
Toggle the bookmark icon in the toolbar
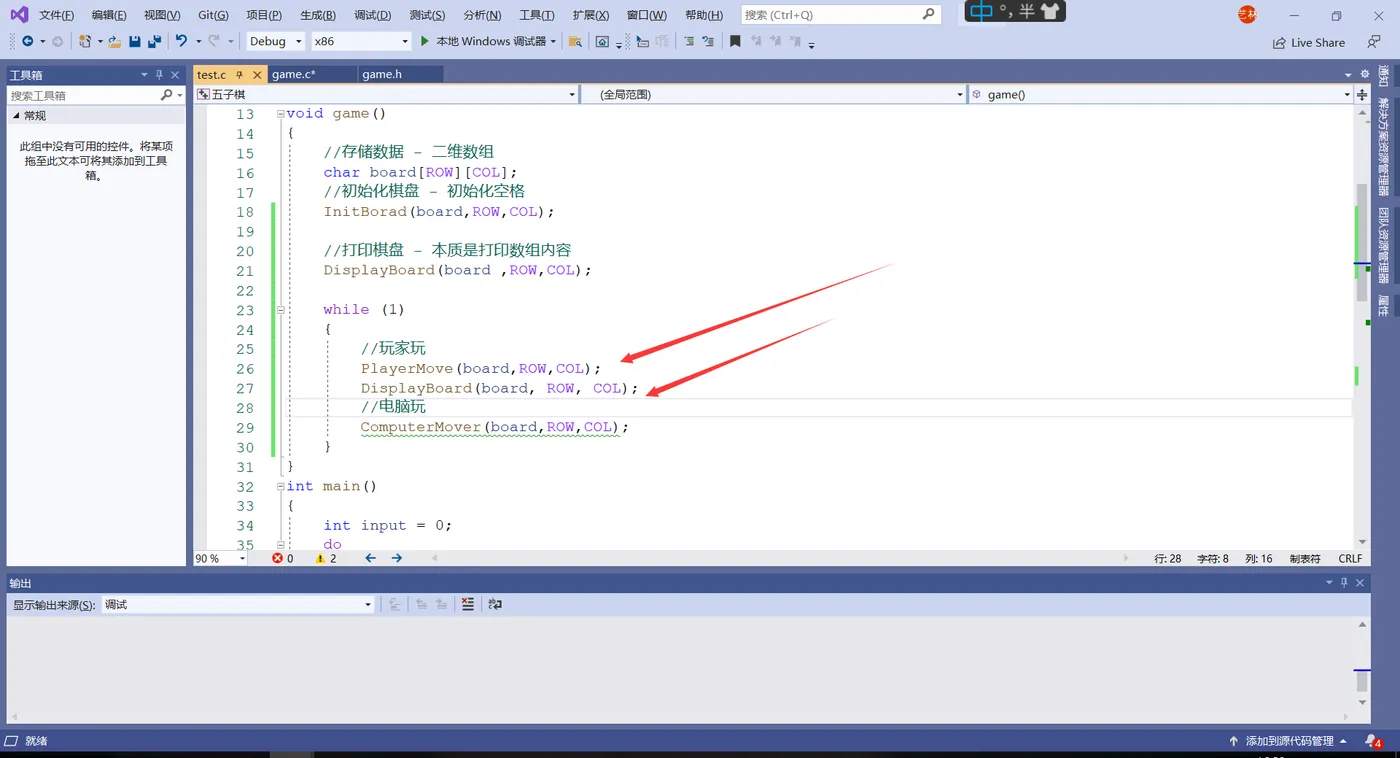[x=735, y=41]
